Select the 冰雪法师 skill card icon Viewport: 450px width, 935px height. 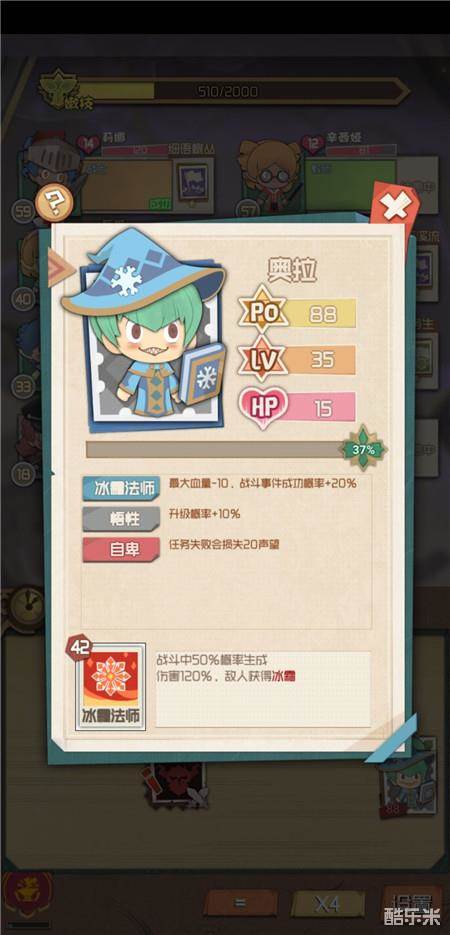[111, 686]
